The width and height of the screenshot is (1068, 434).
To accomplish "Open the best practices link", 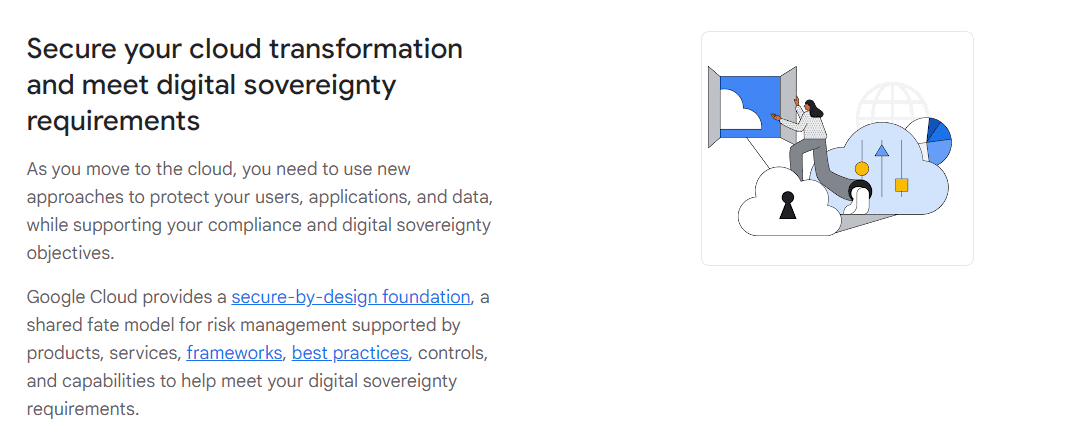I will pos(350,353).
